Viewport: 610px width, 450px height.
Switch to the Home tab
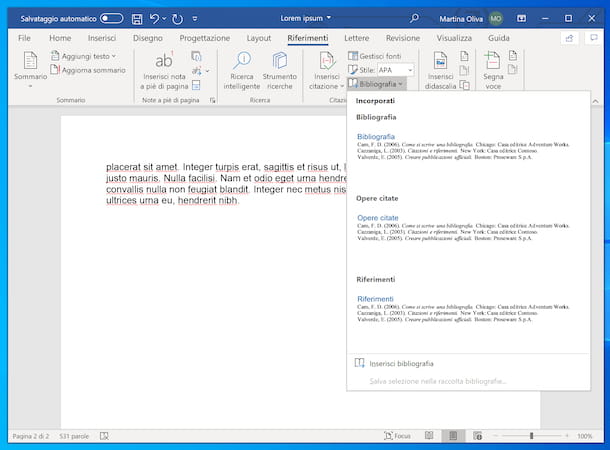(60, 38)
